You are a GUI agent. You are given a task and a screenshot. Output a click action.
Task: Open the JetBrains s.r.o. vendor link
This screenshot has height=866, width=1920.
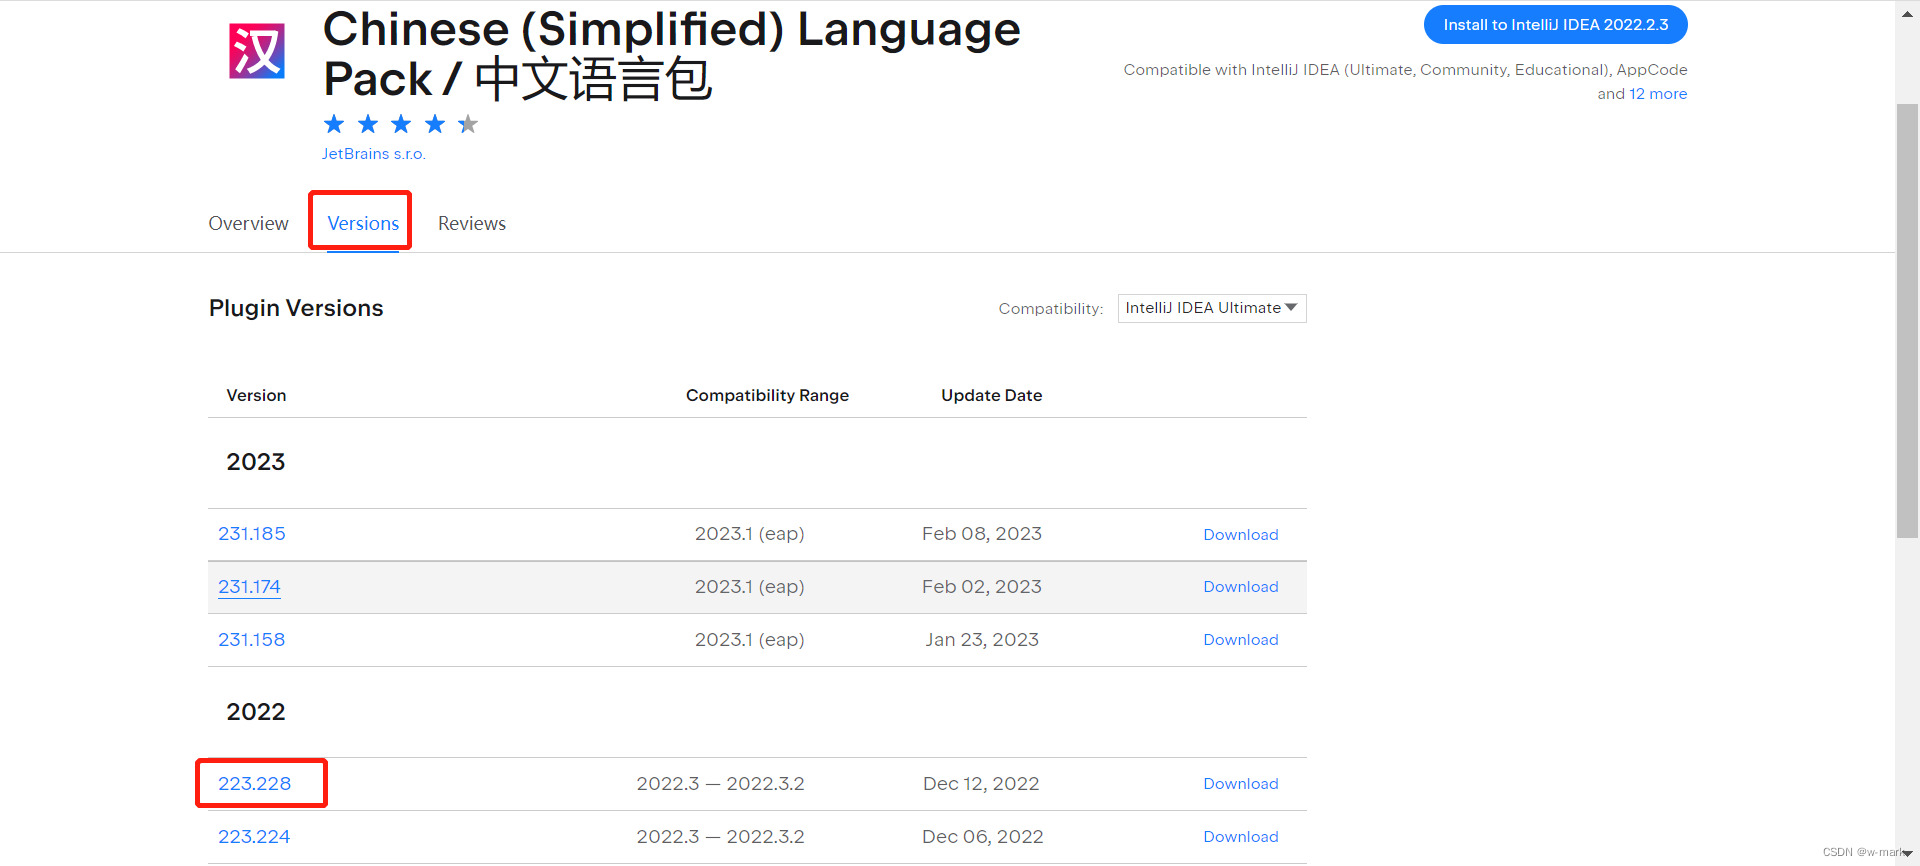(374, 154)
